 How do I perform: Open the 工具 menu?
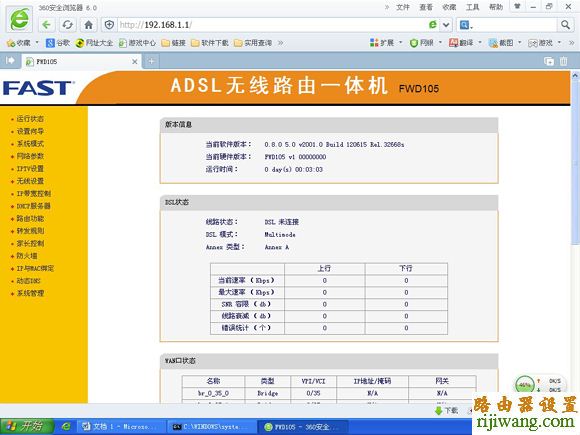pos(472,7)
